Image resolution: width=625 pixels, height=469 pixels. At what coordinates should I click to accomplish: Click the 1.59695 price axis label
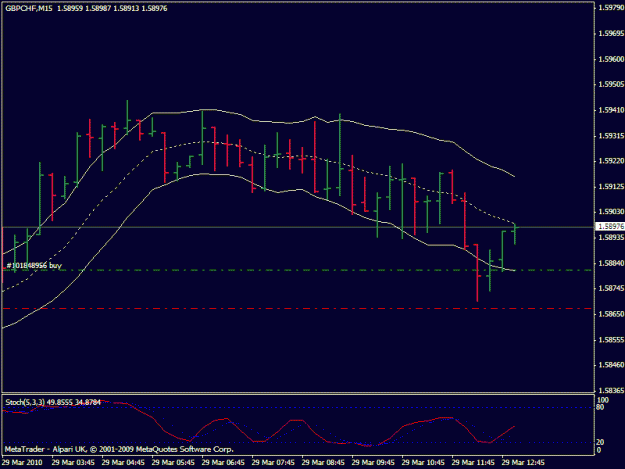pyautogui.click(x=611, y=33)
